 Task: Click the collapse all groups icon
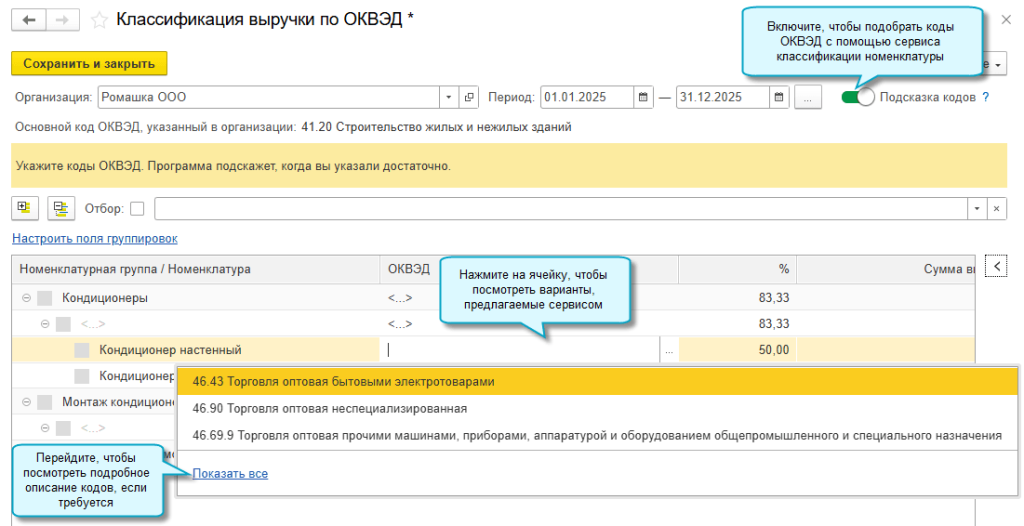(x=61, y=208)
